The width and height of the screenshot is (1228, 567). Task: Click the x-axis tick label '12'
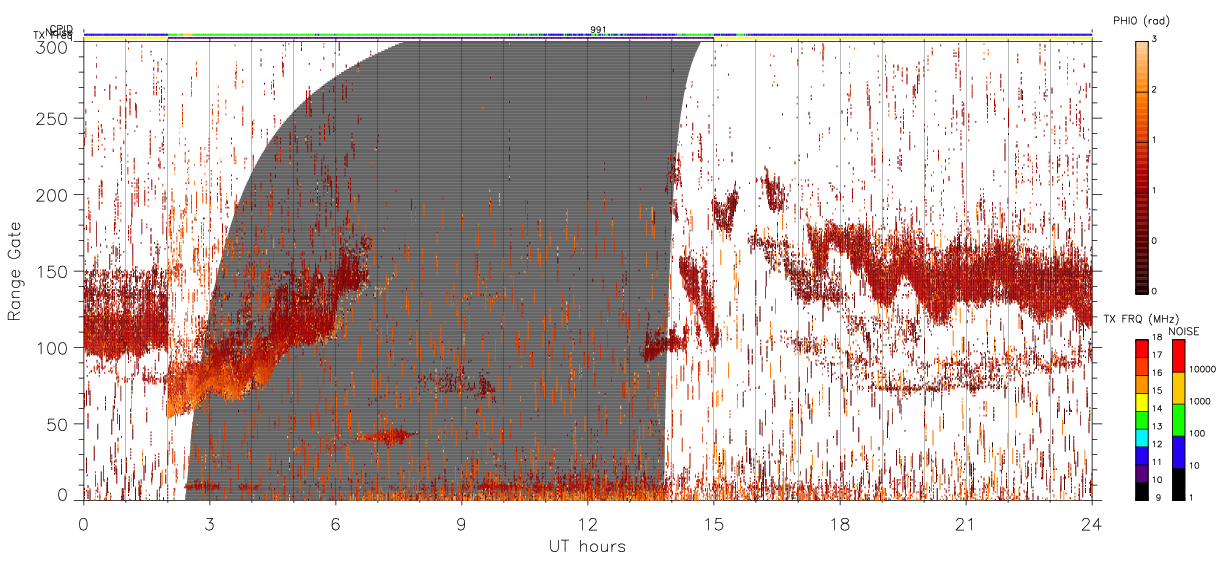588,523
